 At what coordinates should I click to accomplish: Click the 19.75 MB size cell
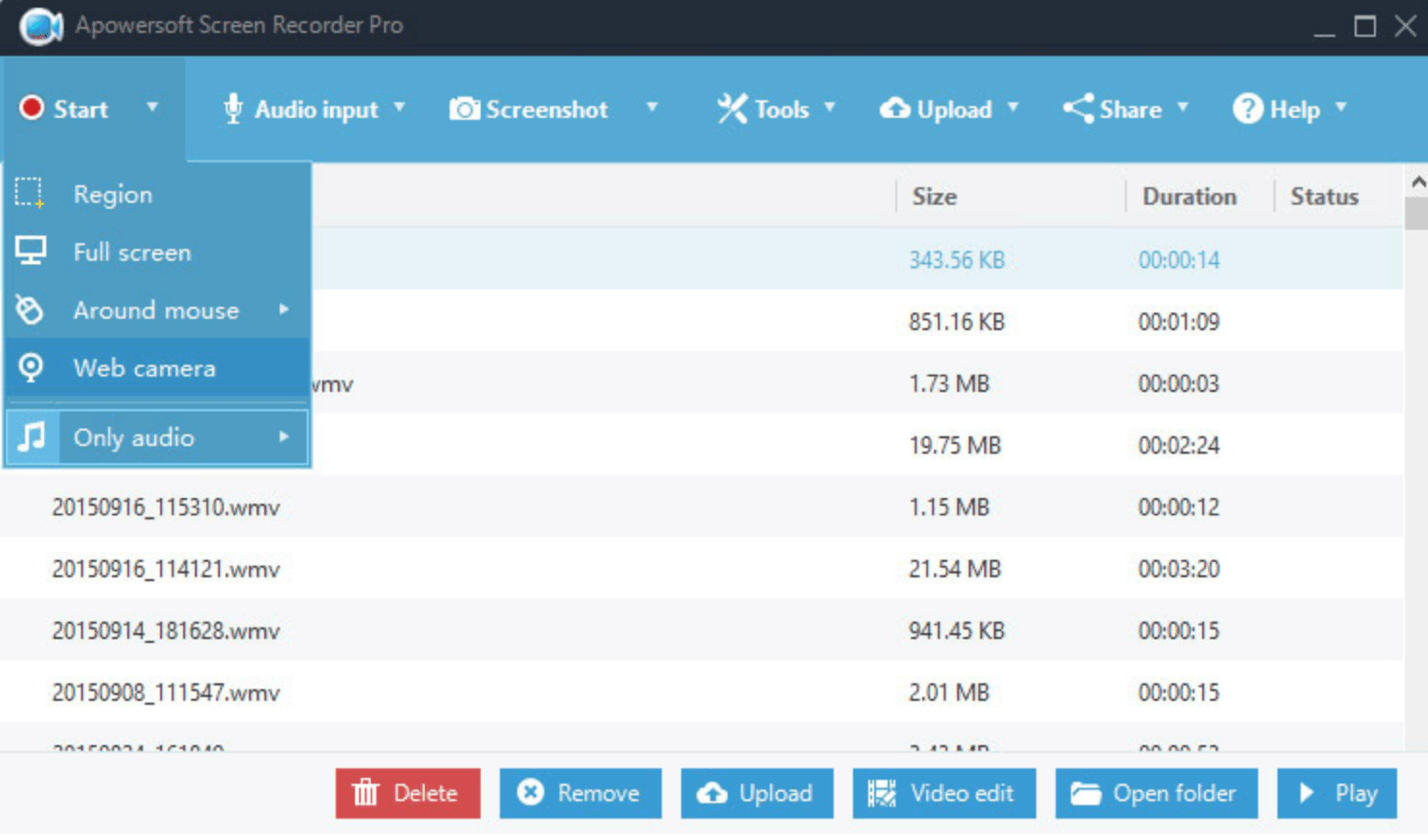pos(955,445)
